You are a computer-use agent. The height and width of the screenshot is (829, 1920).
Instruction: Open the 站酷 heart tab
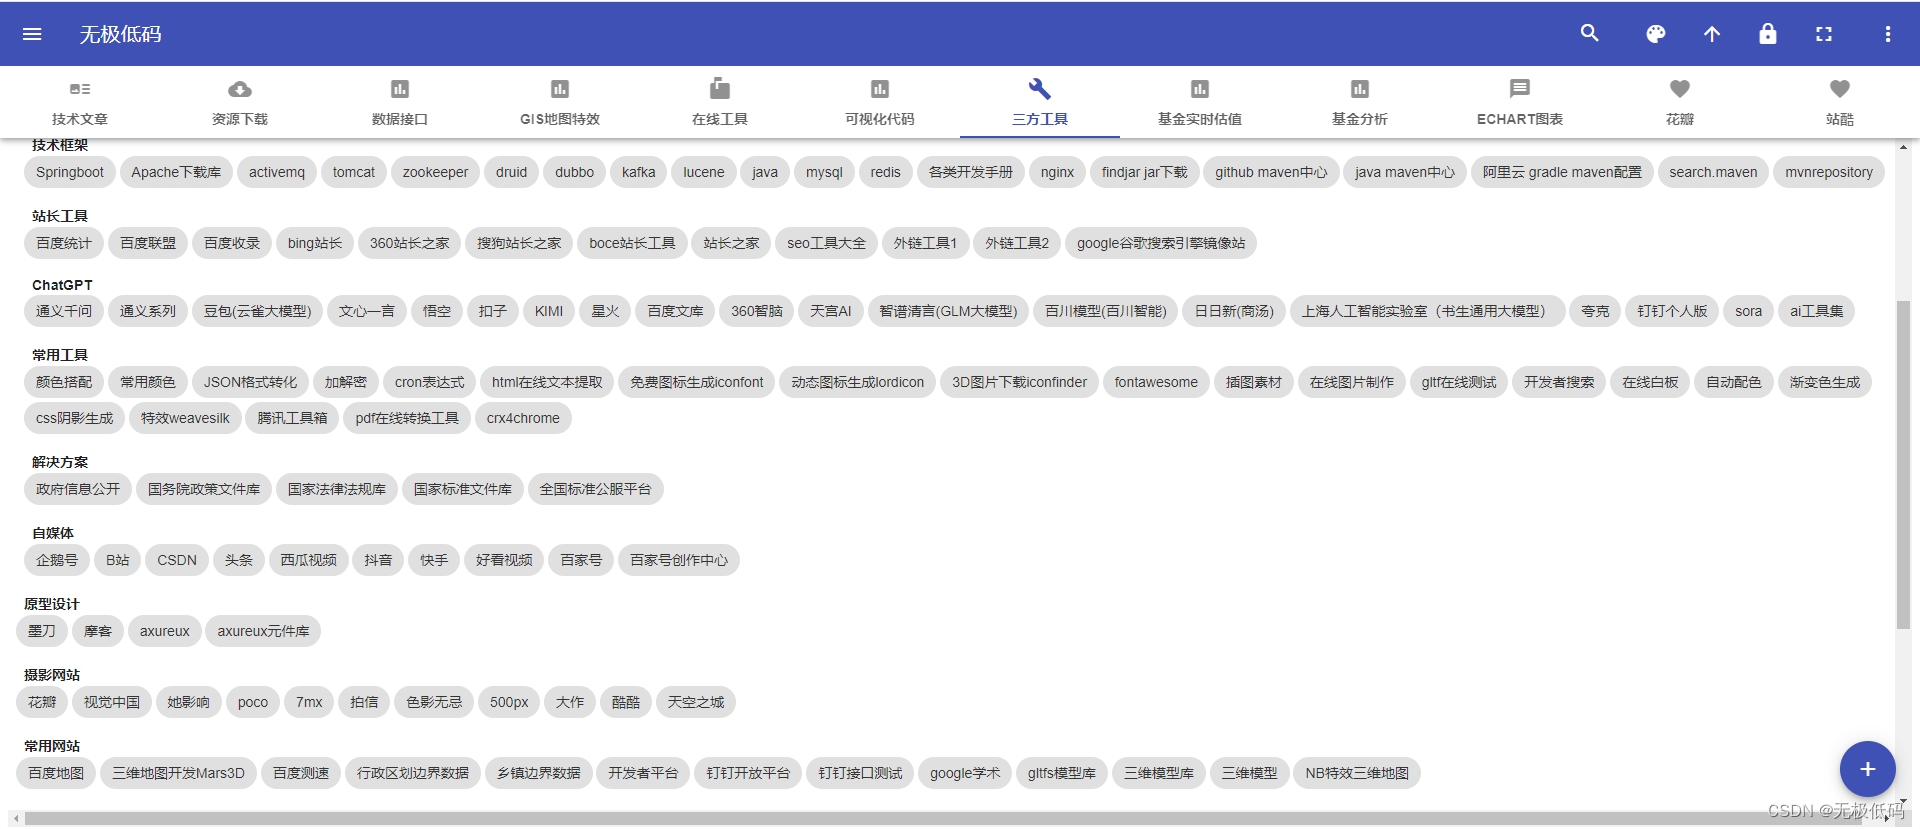click(1840, 102)
